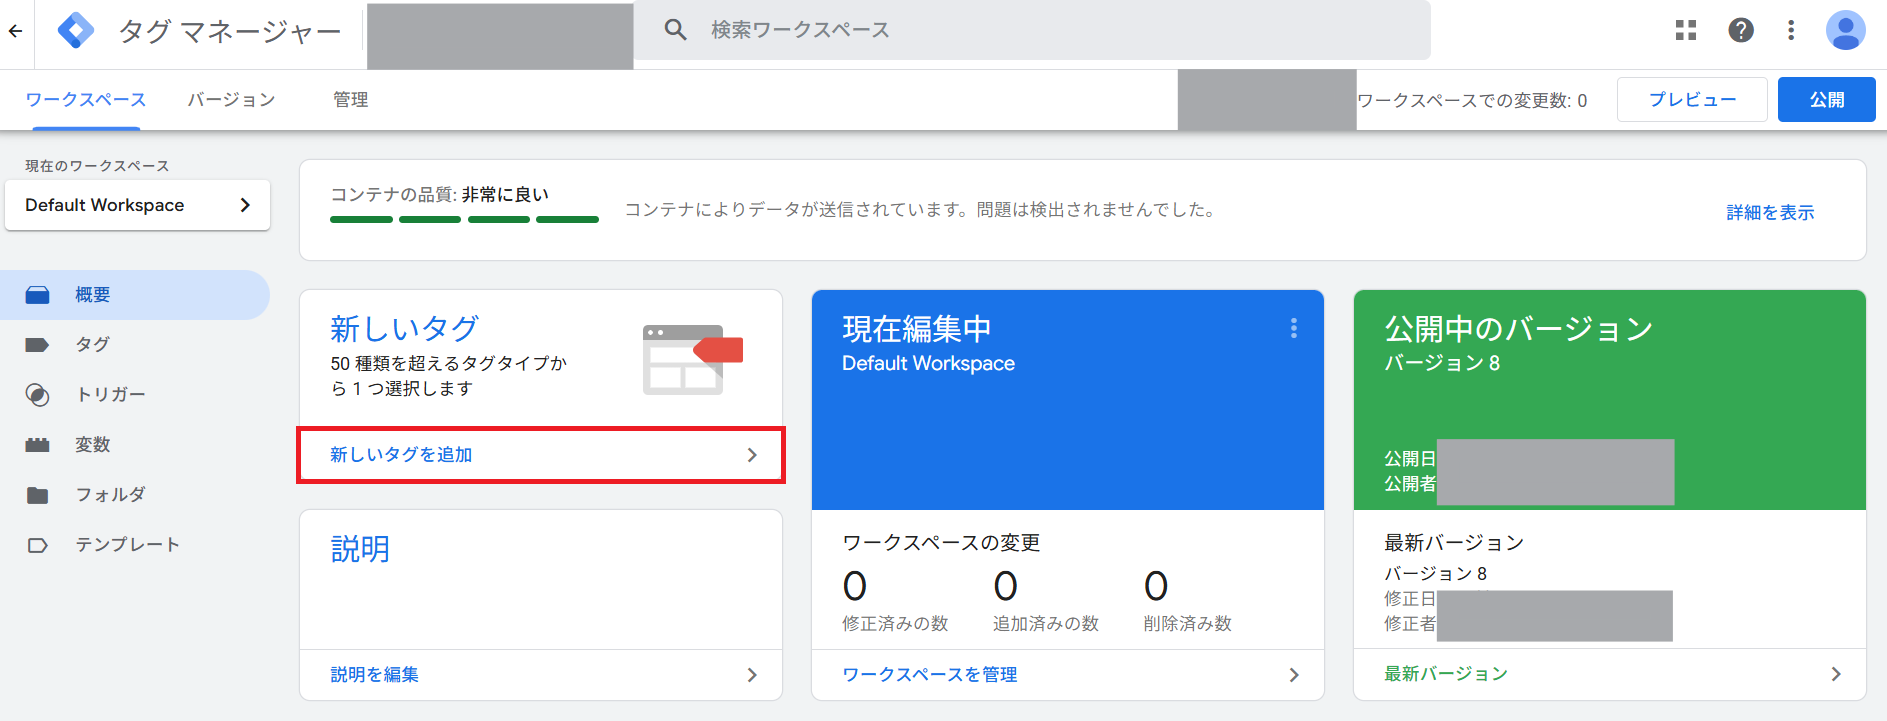The image size is (1887, 721).
Task: Click the 現在編集中 heading
Action: pyautogui.click(x=917, y=328)
